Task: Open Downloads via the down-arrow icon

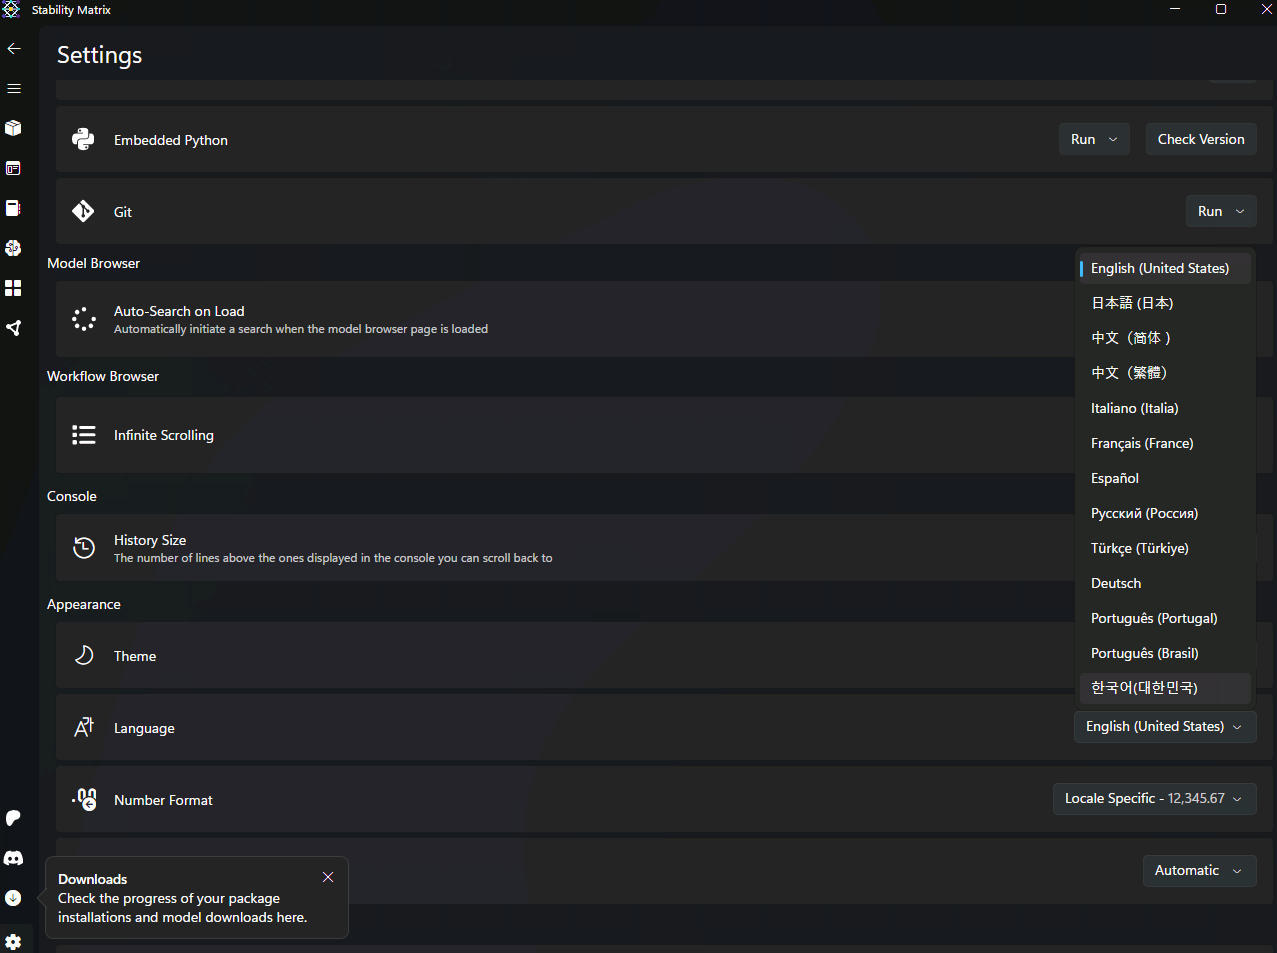Action: click(x=13, y=898)
